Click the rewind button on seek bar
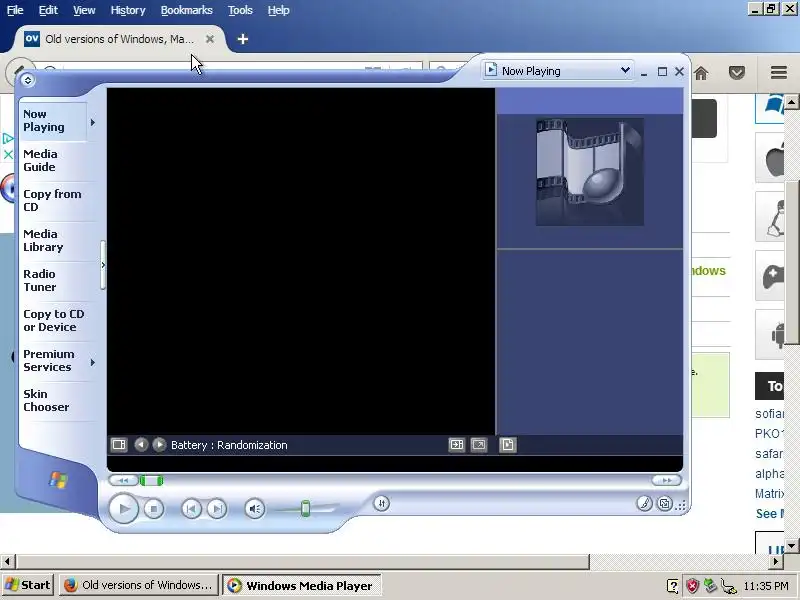800x600 pixels. 123,480
